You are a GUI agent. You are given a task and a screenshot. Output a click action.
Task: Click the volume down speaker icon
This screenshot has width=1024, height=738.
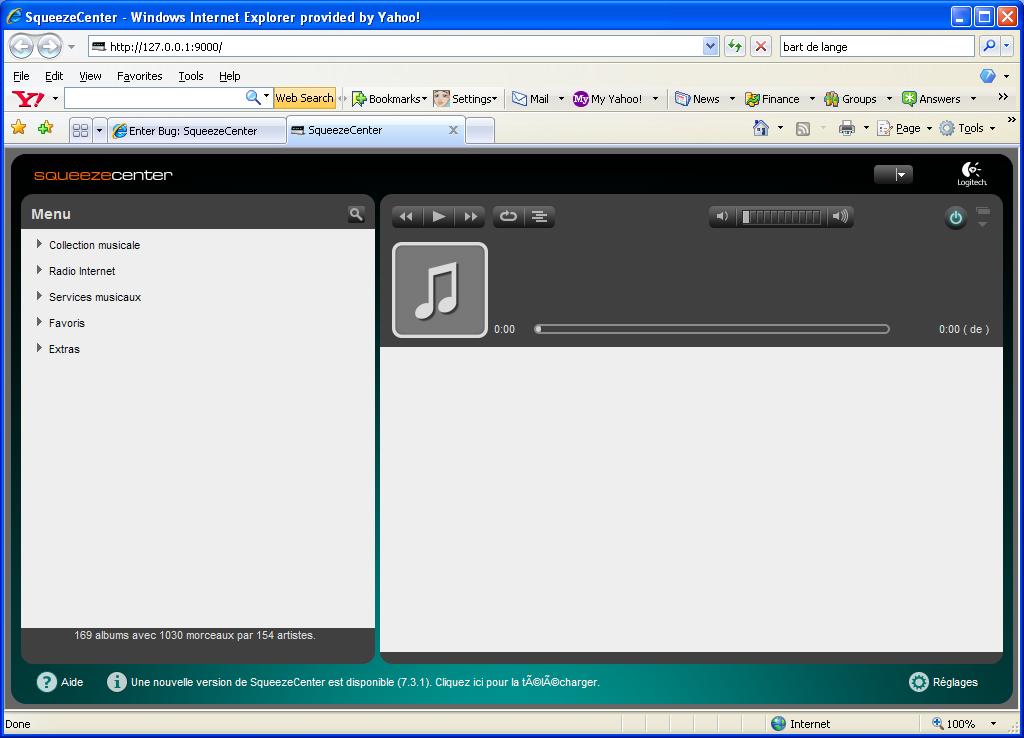pos(723,217)
